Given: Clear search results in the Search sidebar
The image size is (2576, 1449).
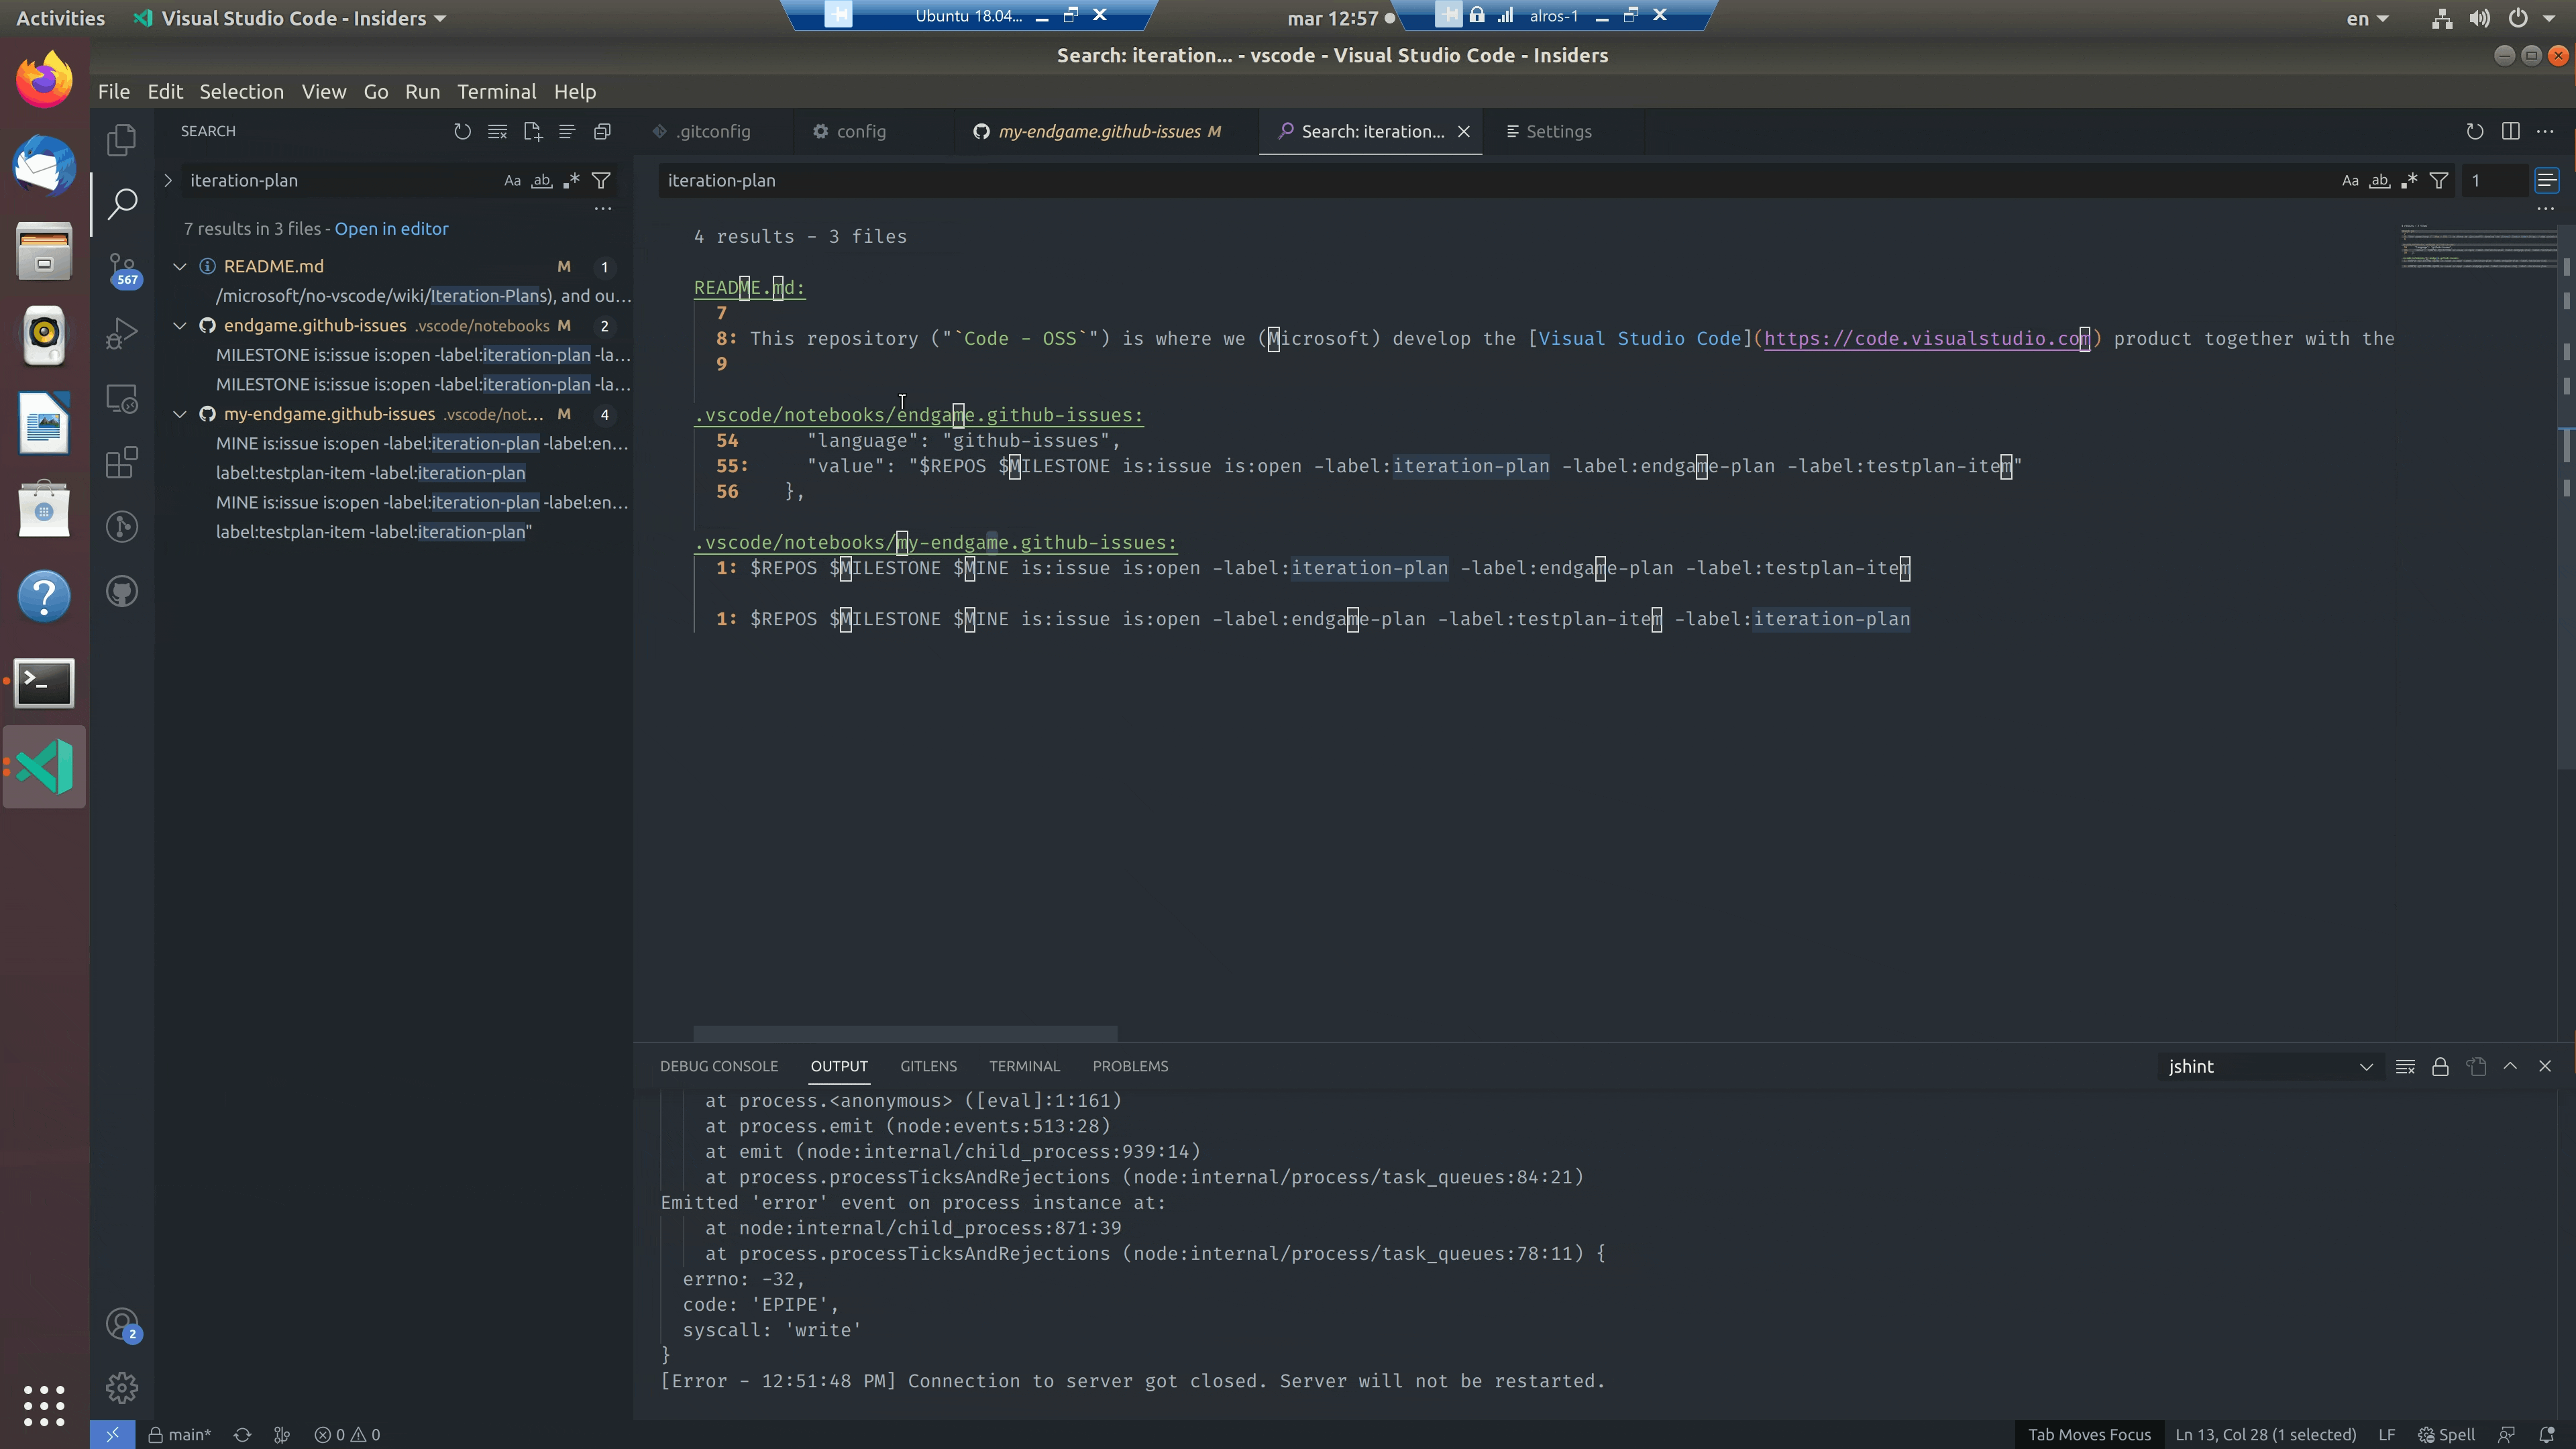Looking at the screenshot, I should (x=497, y=131).
